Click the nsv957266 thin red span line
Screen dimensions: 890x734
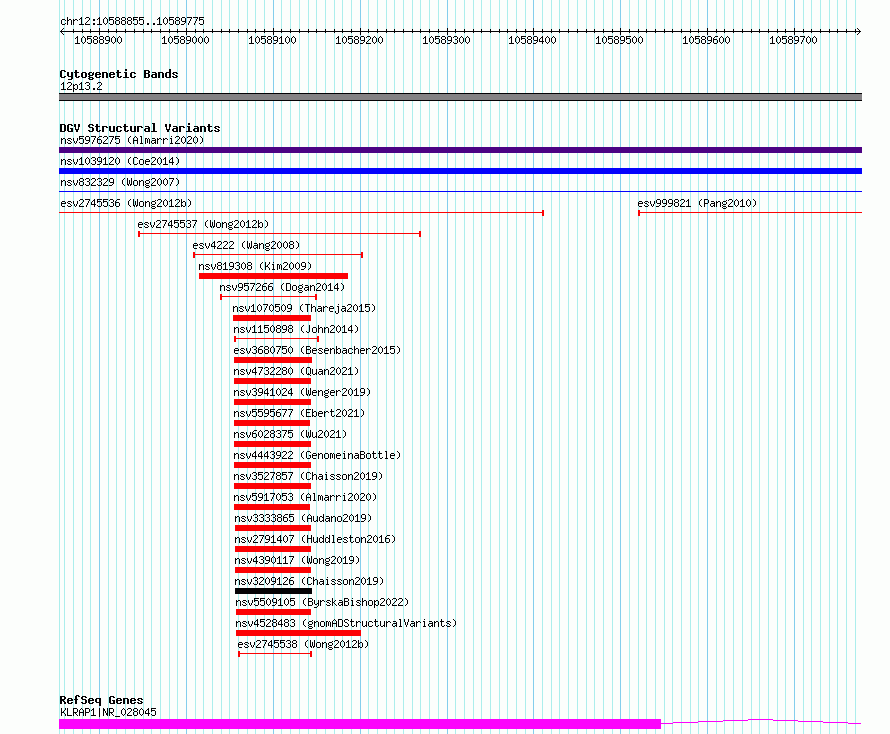(x=268, y=297)
